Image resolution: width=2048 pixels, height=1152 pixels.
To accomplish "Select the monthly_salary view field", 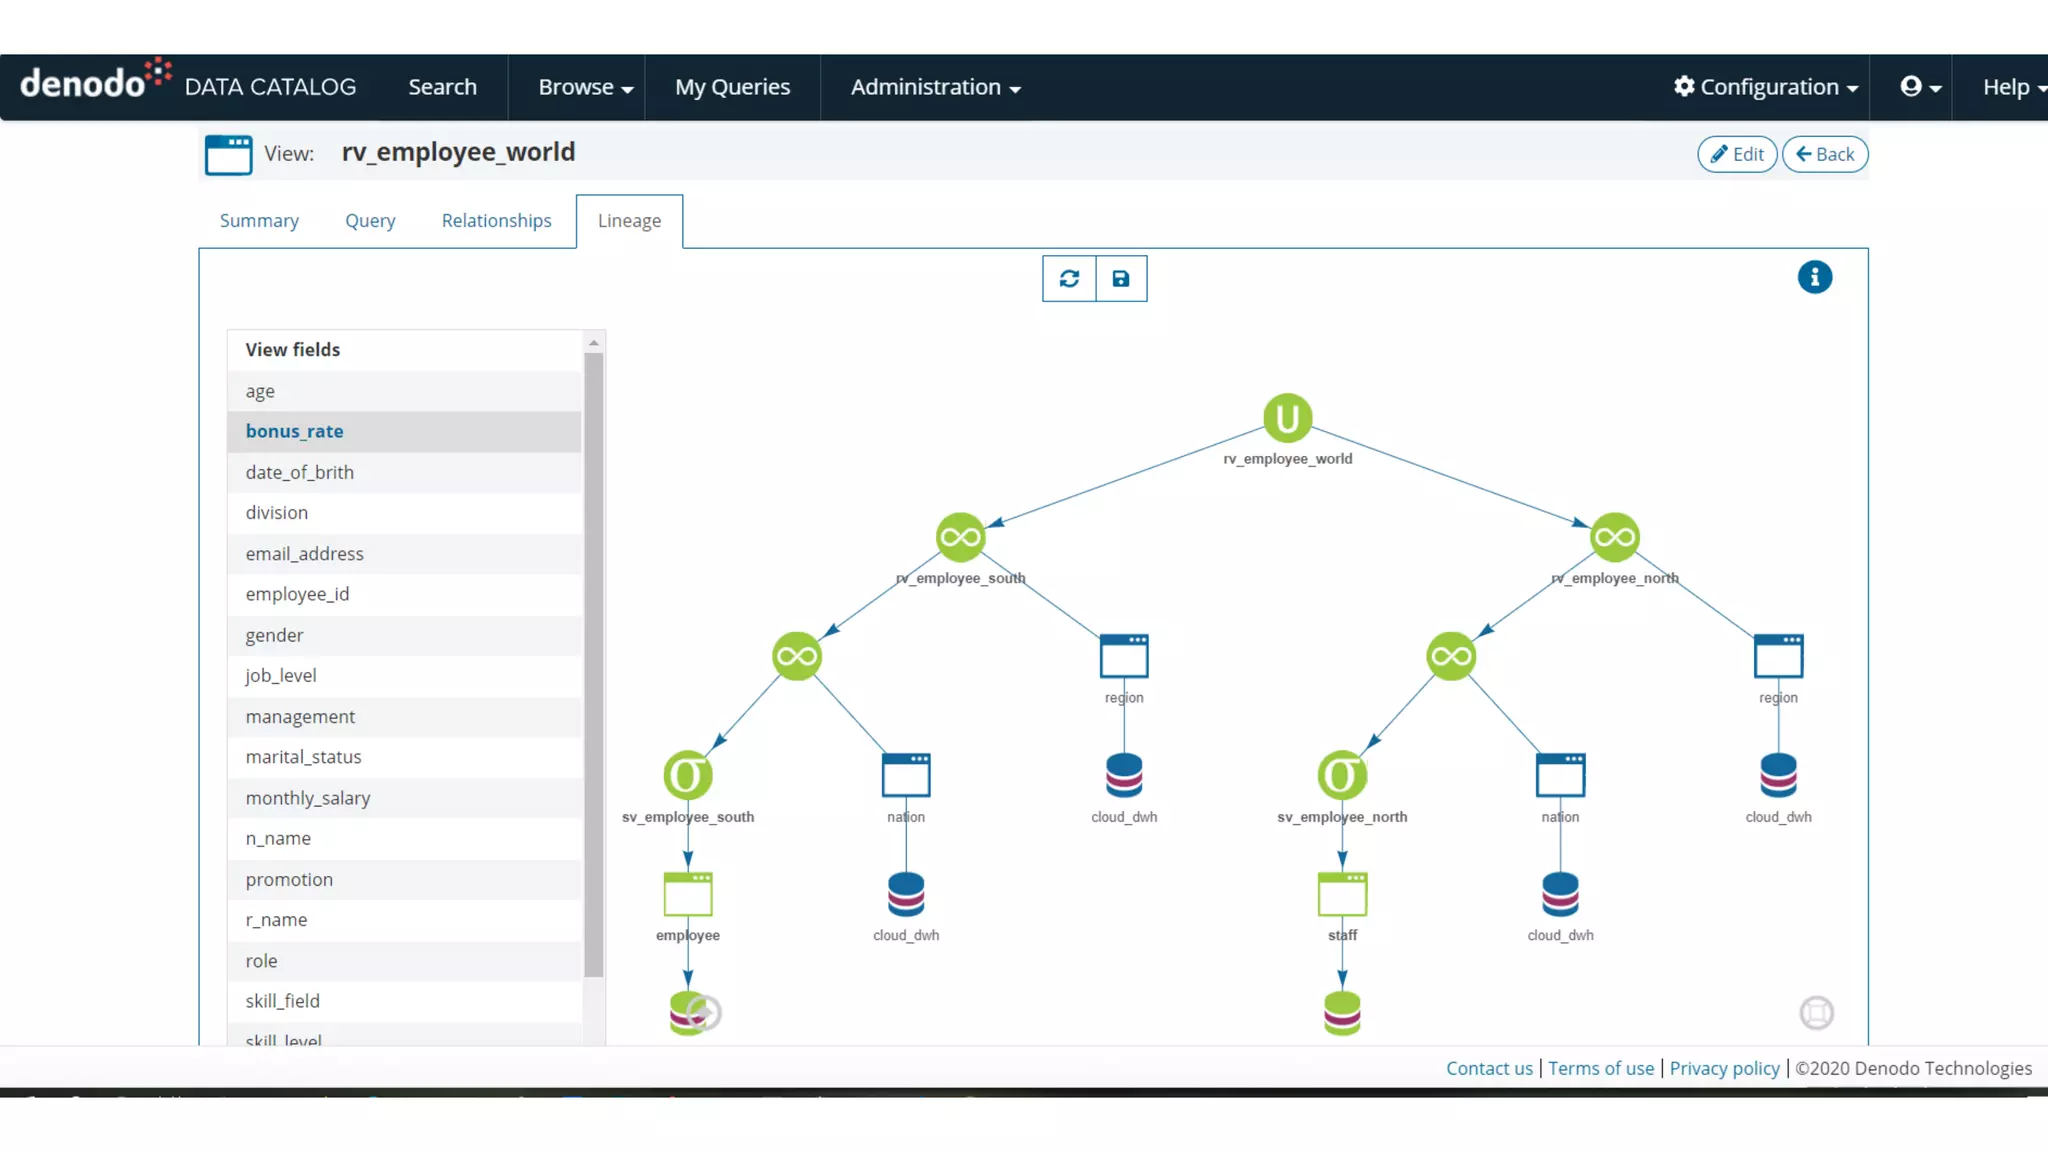I will click(x=308, y=798).
